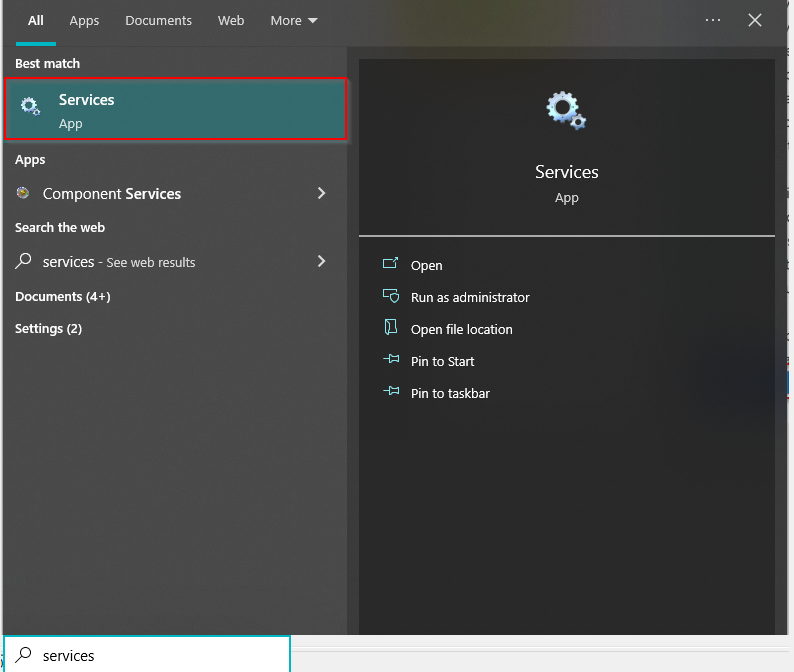794x672 pixels.
Task: Choose Run as administrator
Action: pyautogui.click(x=470, y=297)
